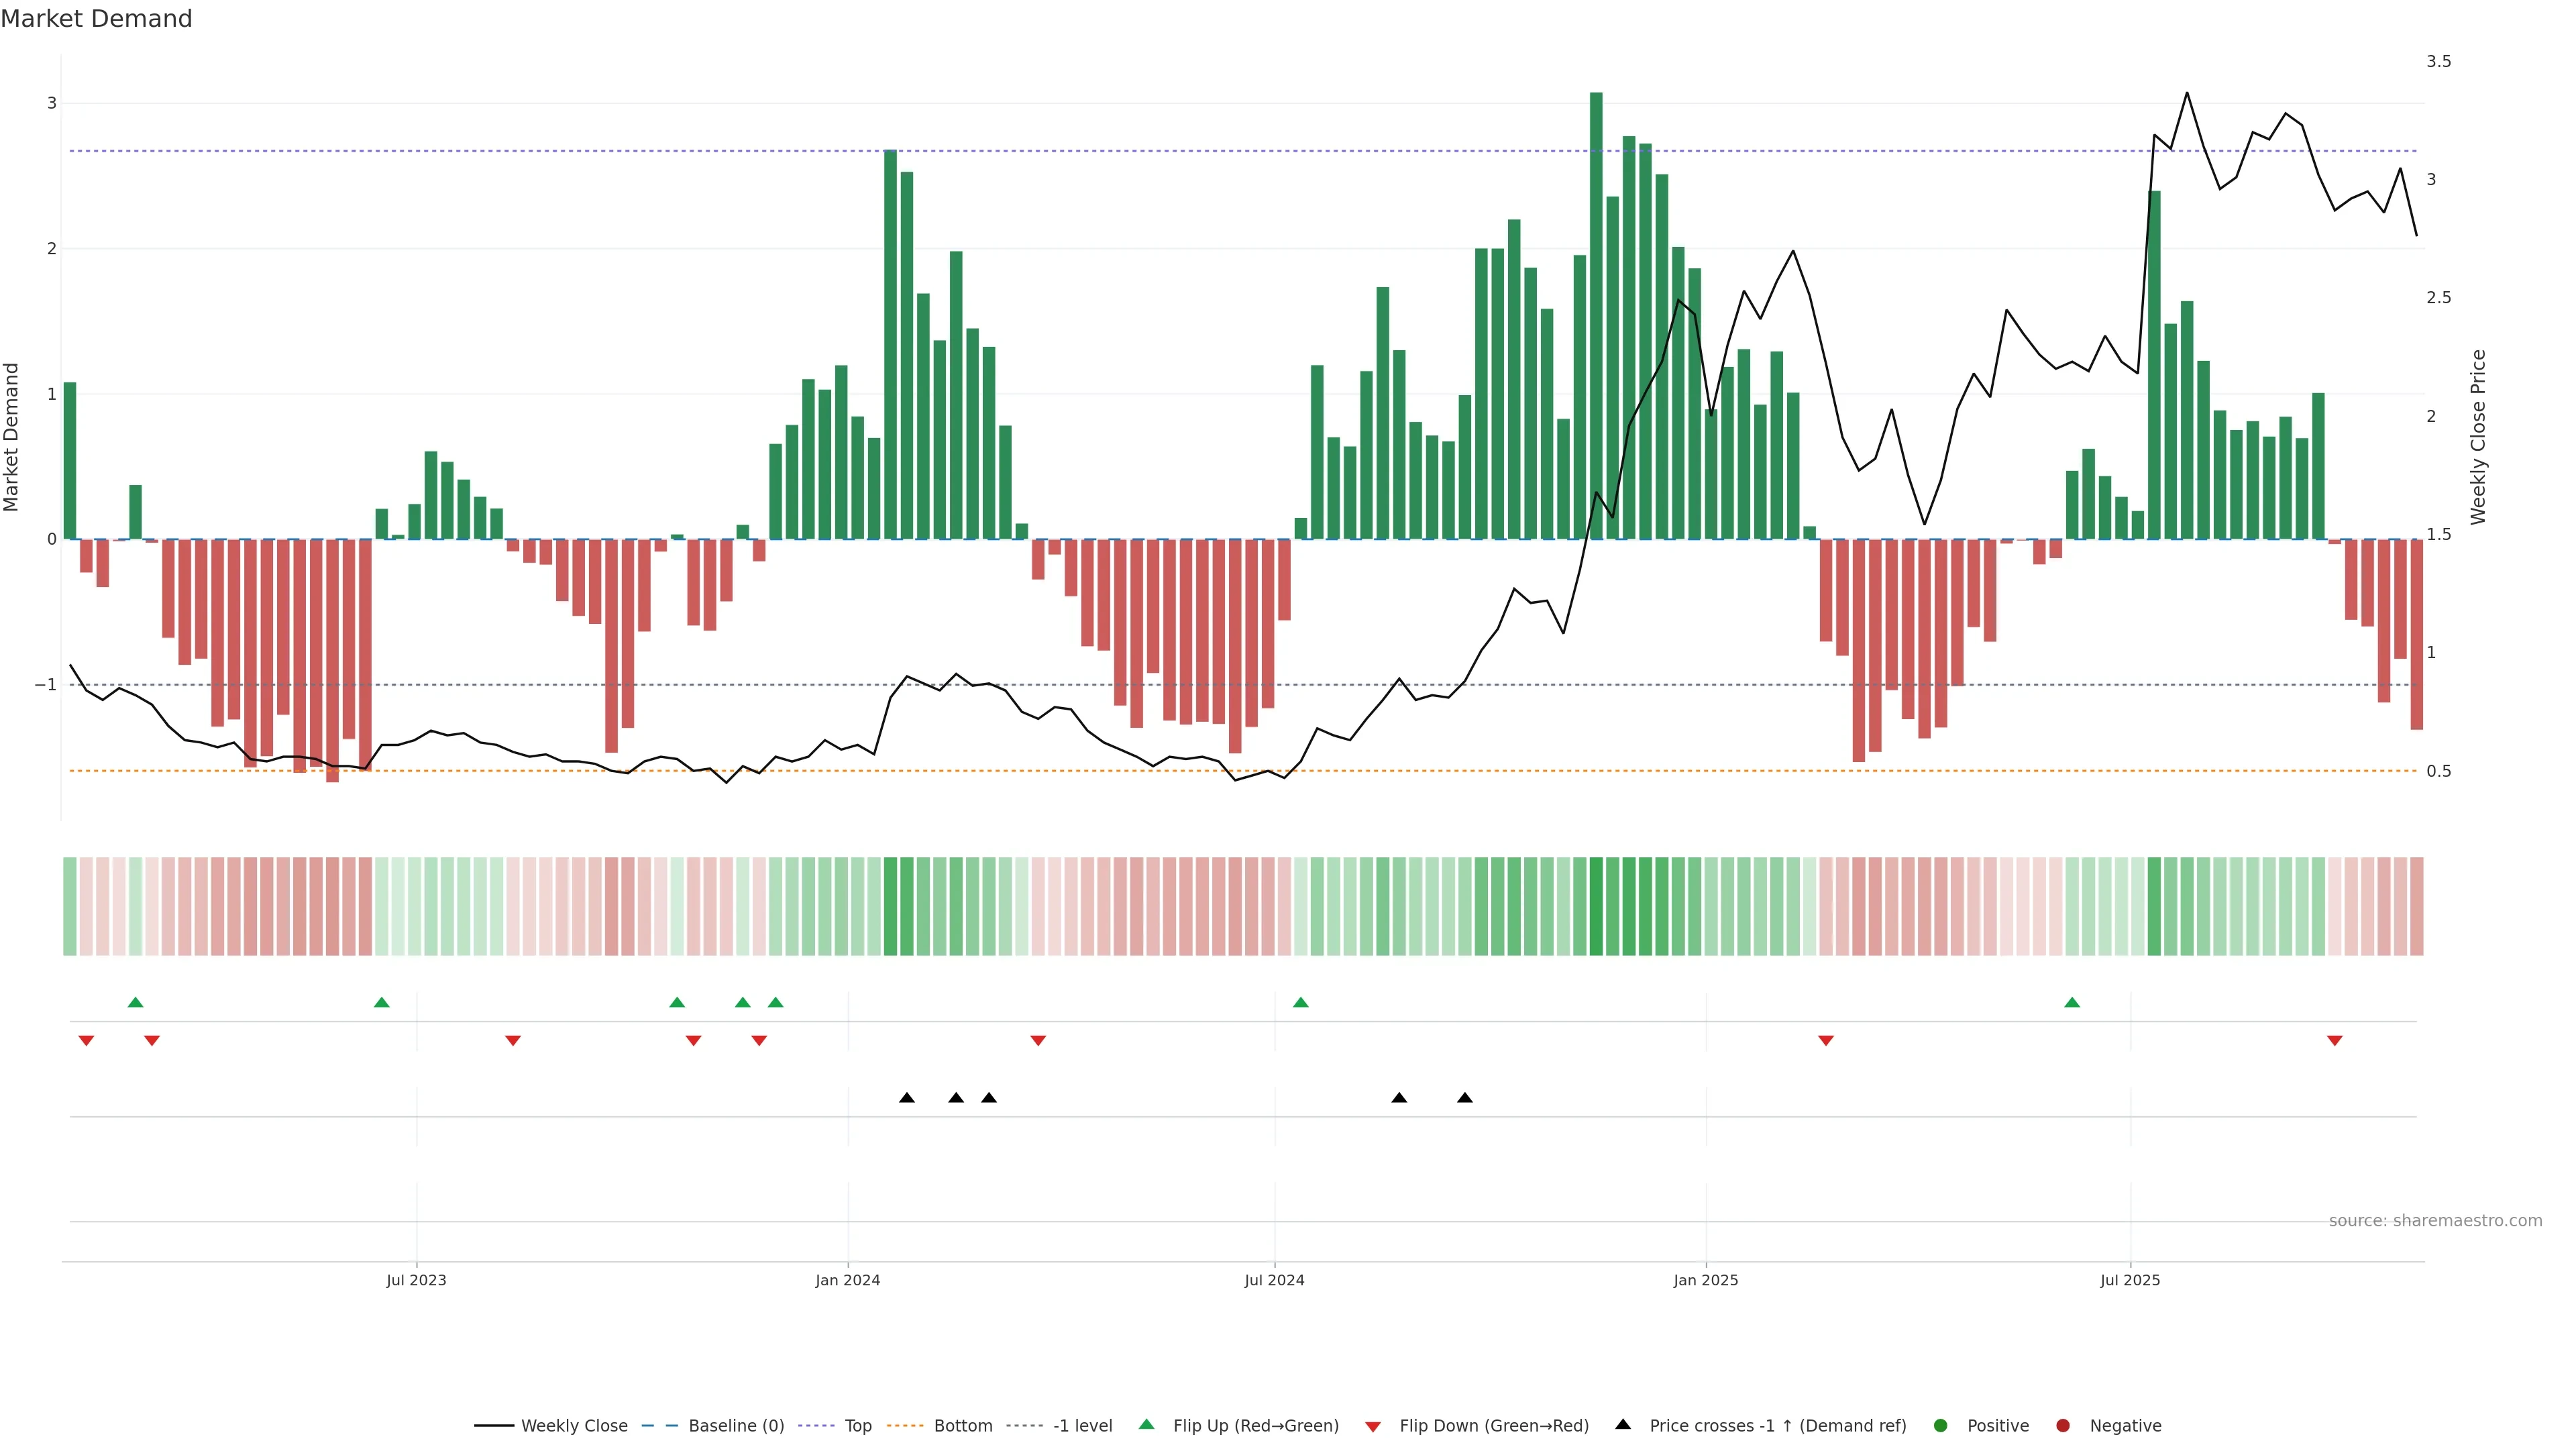This screenshot has height=1449, width=2576.
Task: Toggle the Top dotted line legend entry
Action: [x=857, y=1425]
